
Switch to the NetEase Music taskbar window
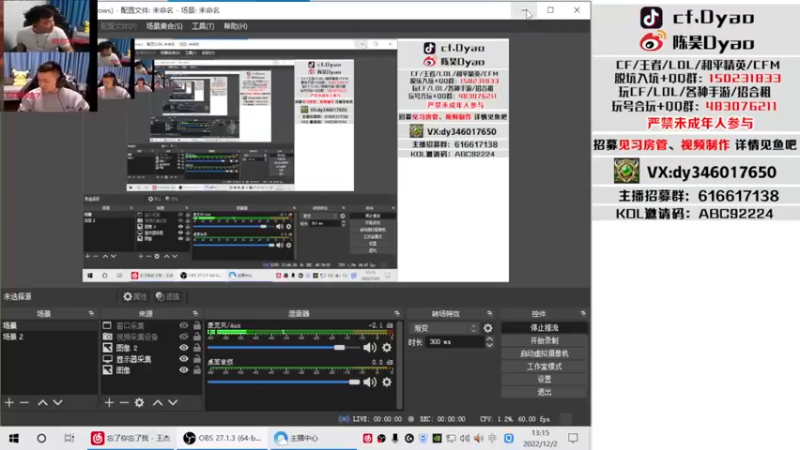(131, 438)
